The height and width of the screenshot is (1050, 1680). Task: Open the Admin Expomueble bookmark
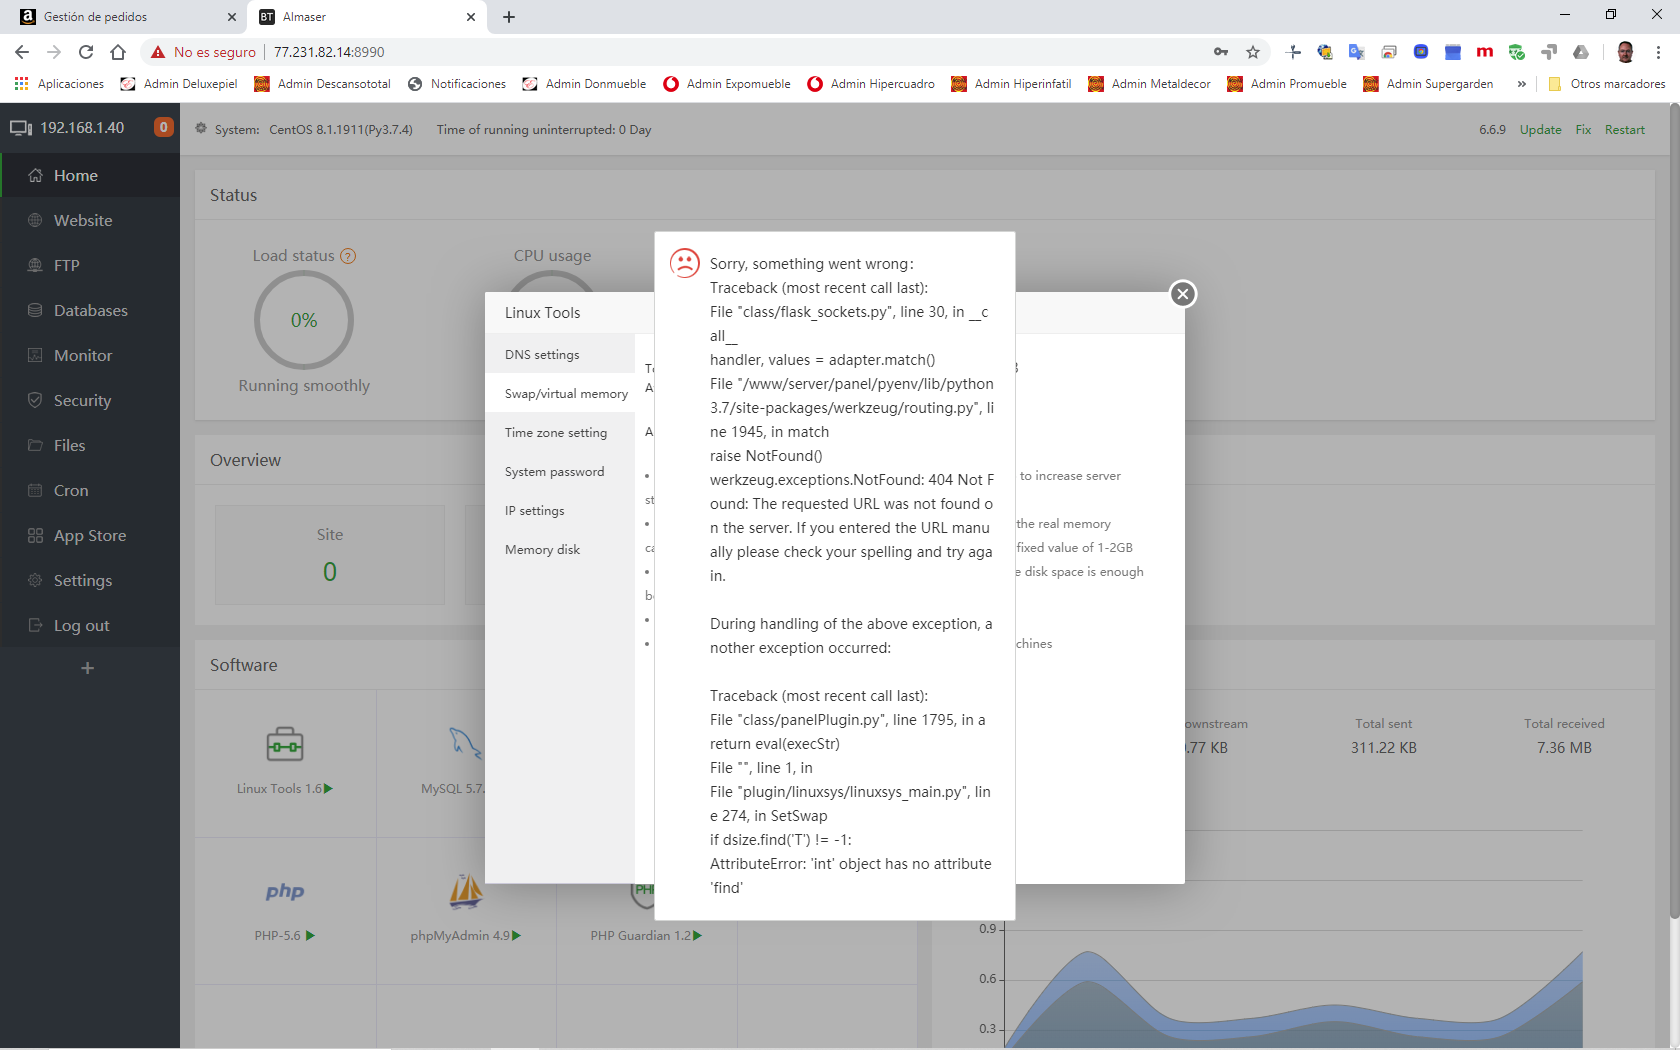(727, 84)
